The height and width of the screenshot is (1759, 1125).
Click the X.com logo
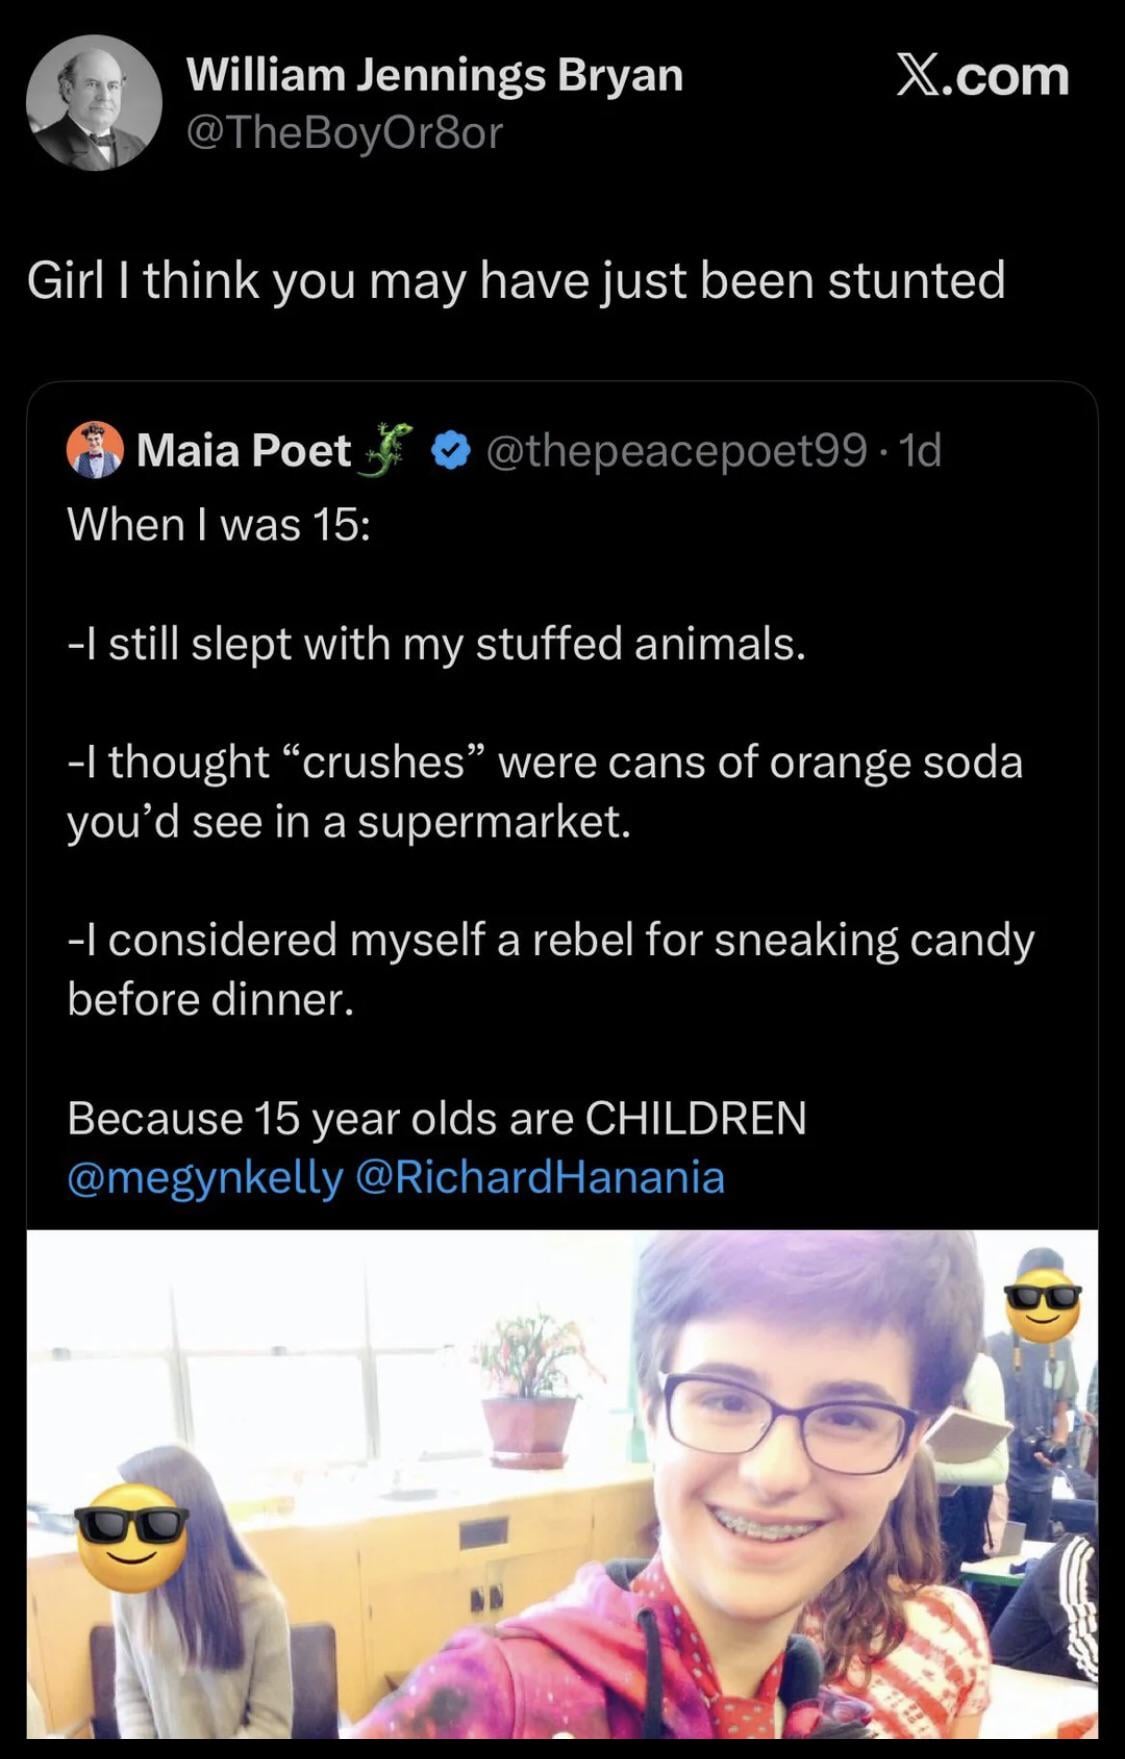pos(982,76)
